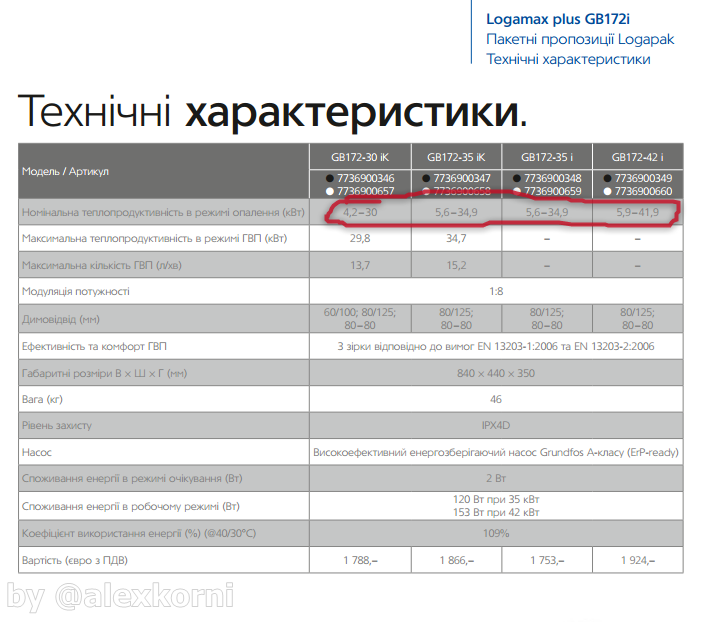
Task: Click article number 7736900349
Action: 644,178
